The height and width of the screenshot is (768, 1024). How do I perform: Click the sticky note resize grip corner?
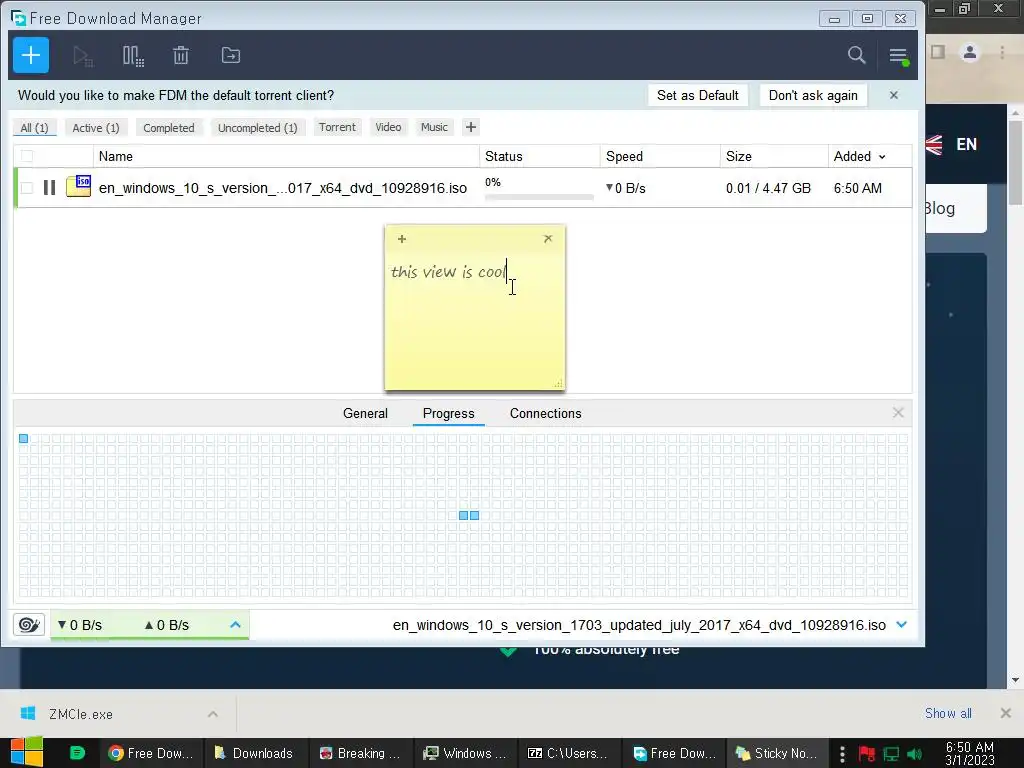pos(559,384)
